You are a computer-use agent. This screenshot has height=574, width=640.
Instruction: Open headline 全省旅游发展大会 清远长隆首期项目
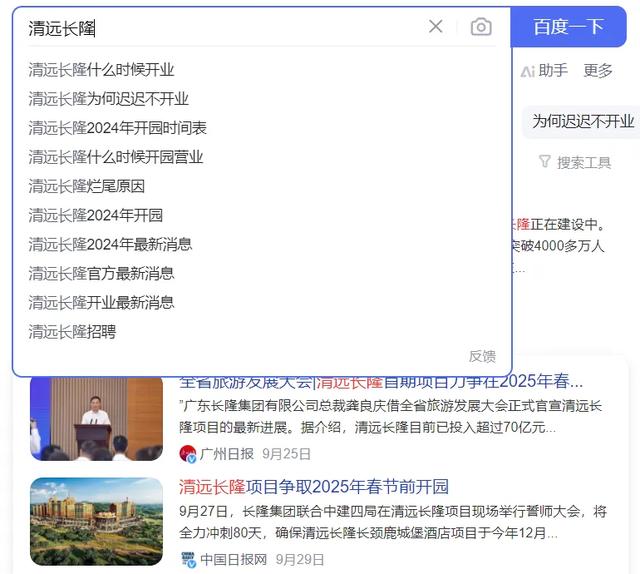381,382
